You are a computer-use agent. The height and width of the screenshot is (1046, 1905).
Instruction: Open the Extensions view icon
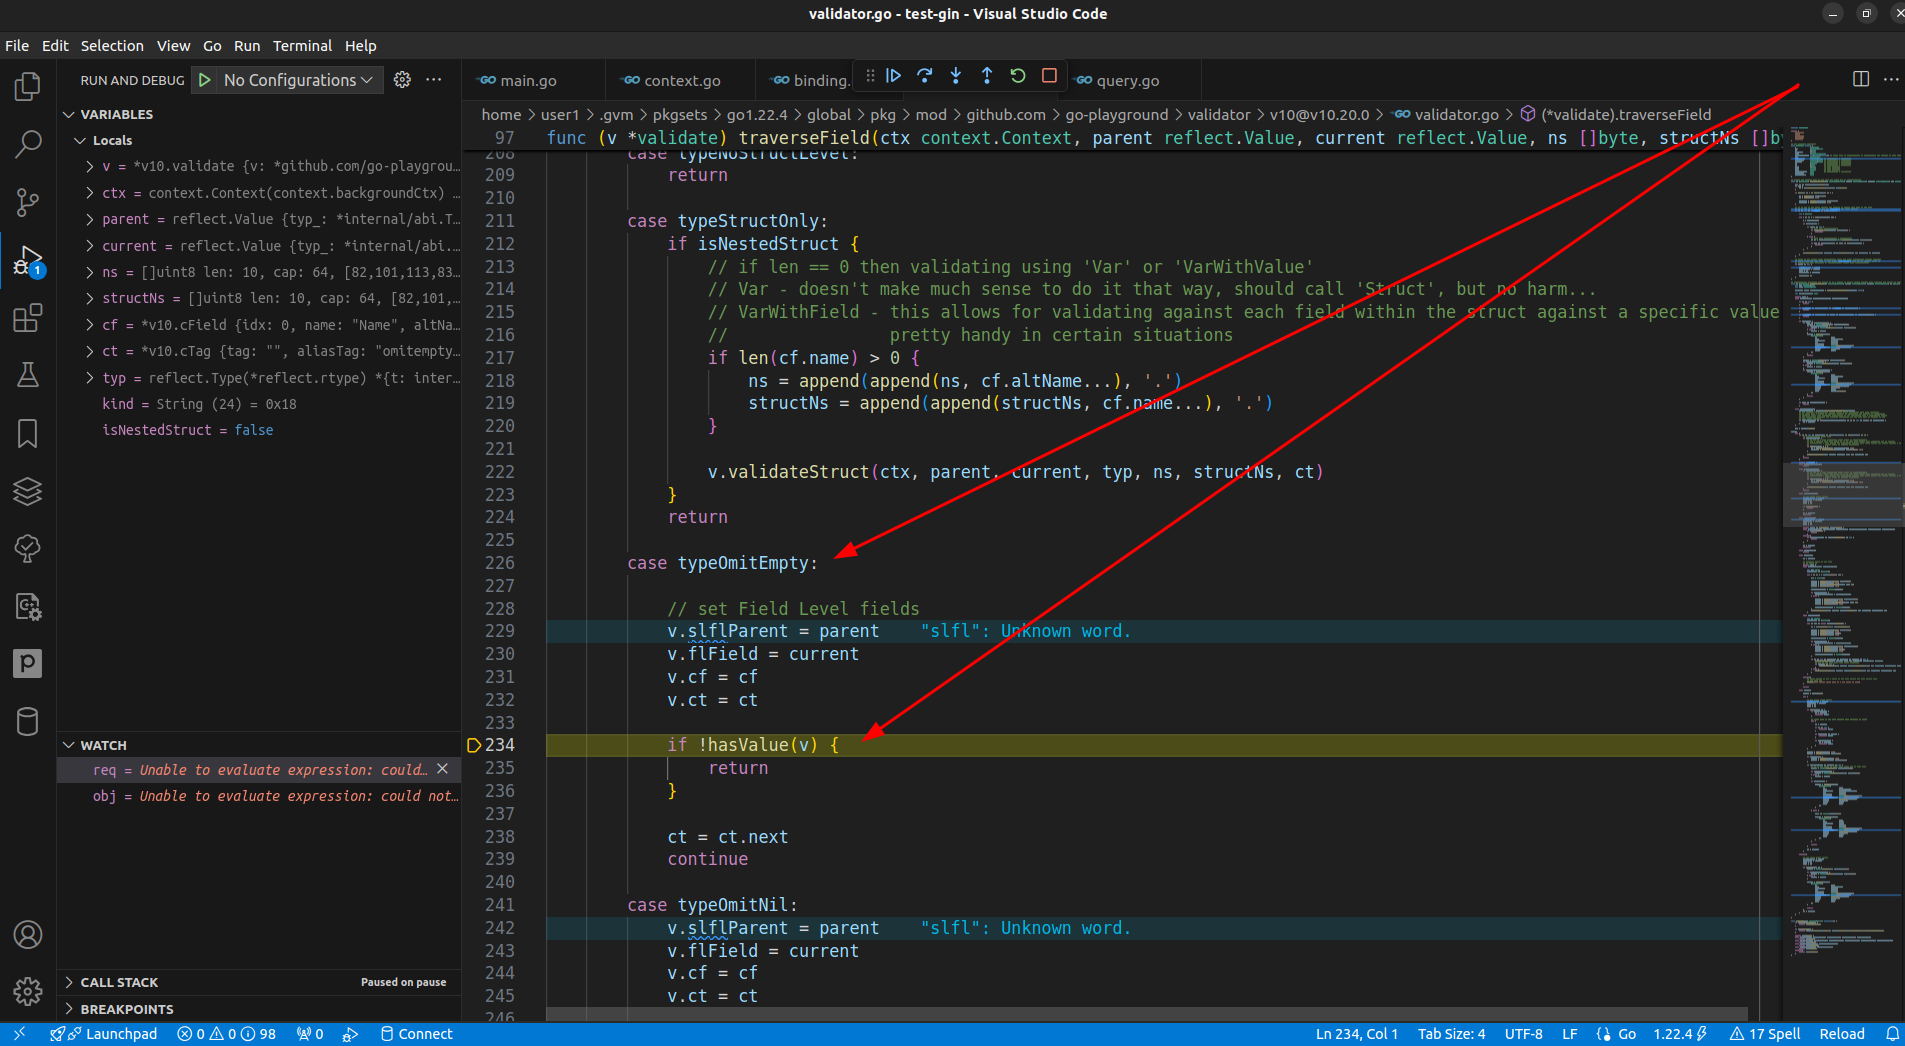[28, 318]
